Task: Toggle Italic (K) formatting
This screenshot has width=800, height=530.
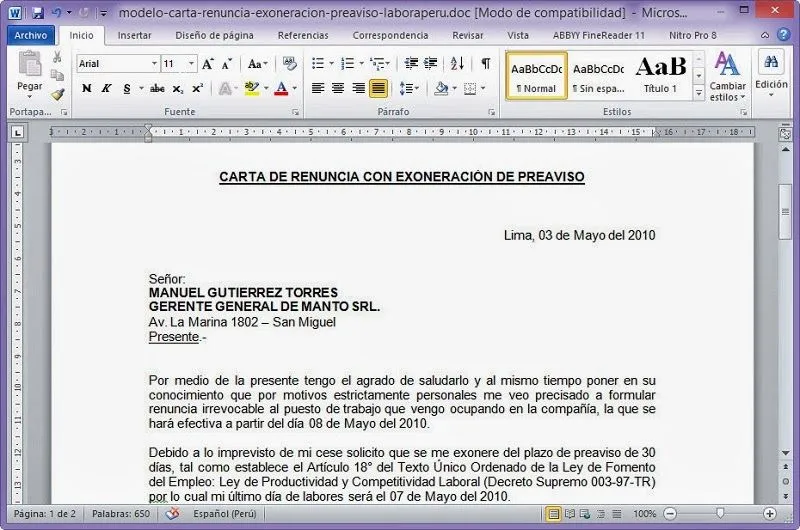Action: 106,88
